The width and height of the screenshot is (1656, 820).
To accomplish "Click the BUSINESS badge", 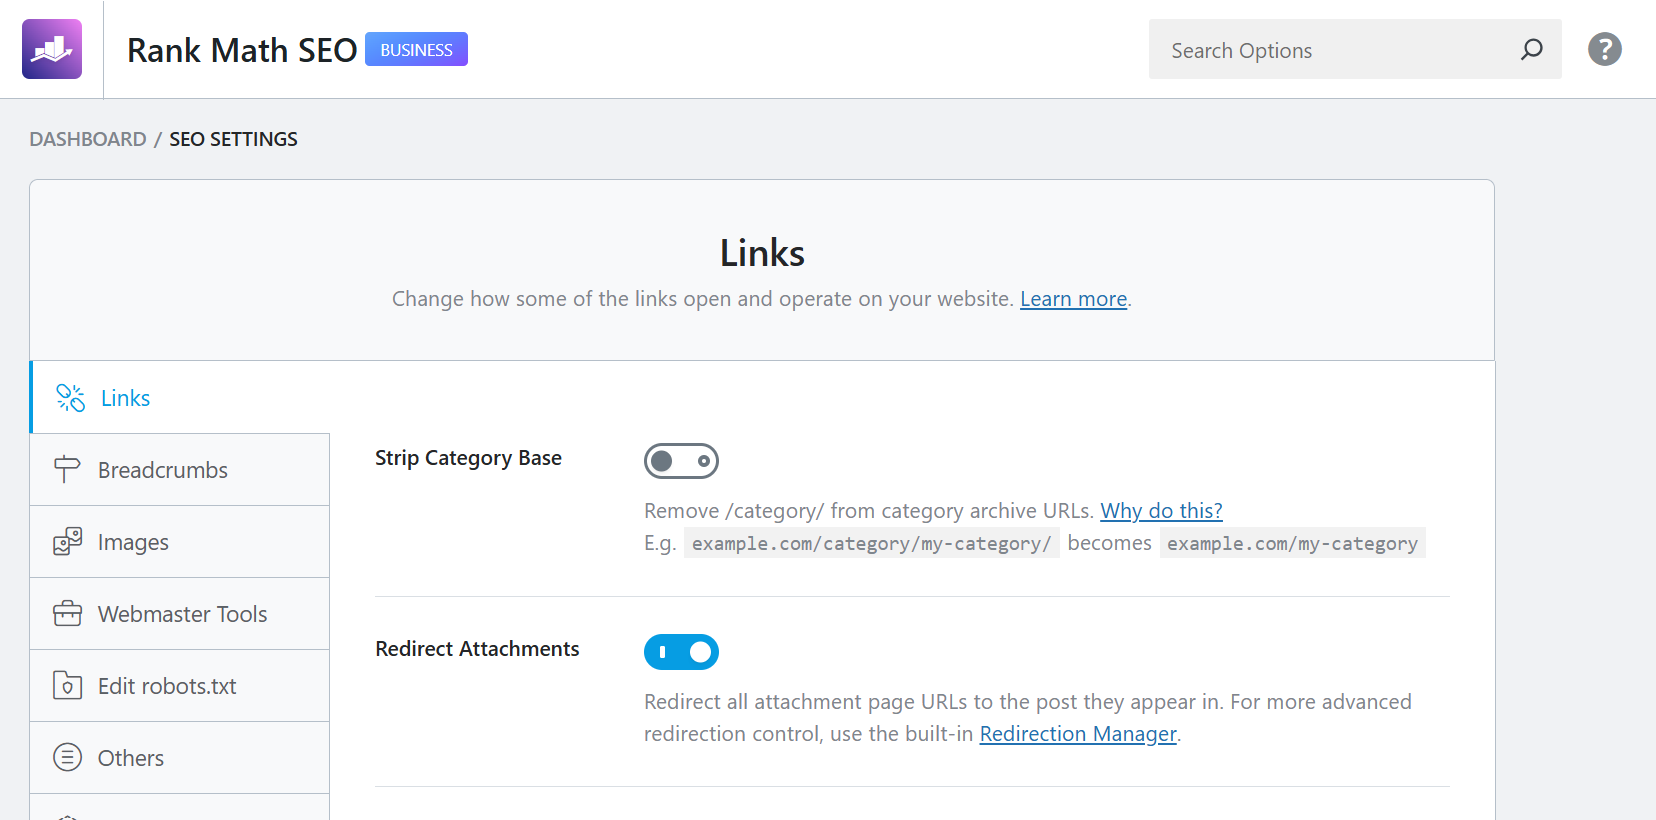I will point(416,49).
